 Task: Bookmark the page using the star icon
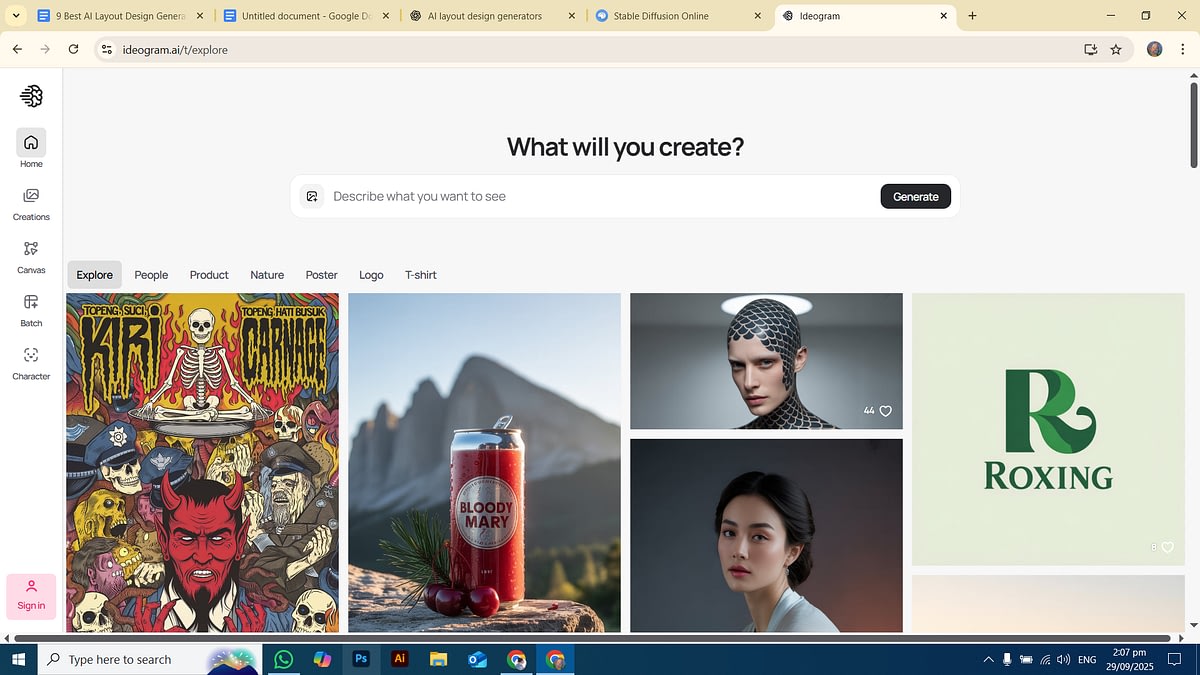click(x=1117, y=49)
